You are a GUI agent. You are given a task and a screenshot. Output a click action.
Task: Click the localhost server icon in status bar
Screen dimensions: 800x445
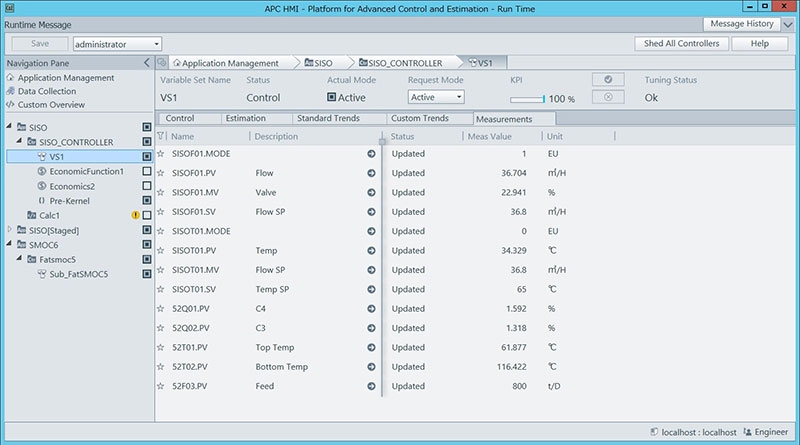point(654,432)
